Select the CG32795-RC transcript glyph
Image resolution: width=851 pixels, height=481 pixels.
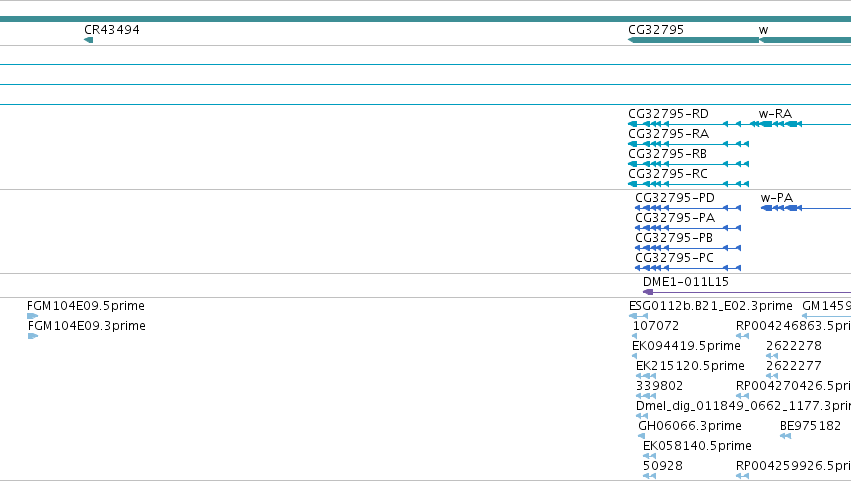coord(688,184)
